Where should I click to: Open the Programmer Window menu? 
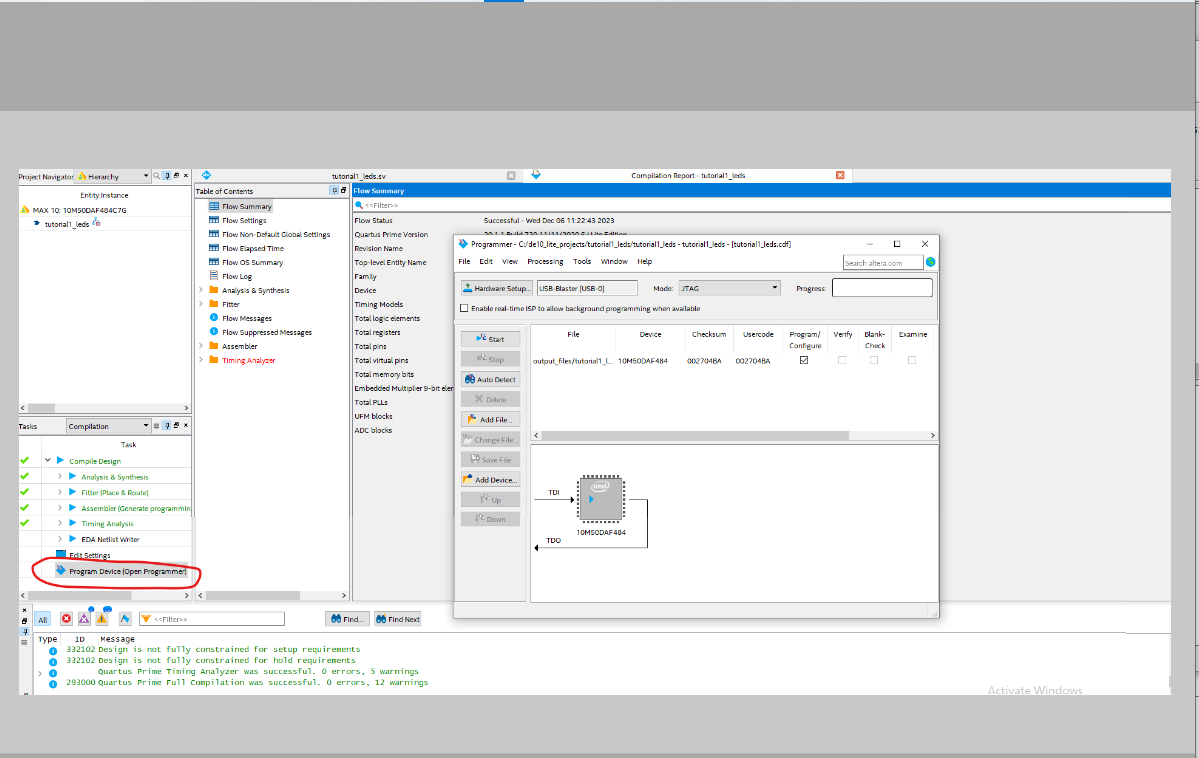pyautogui.click(x=614, y=262)
